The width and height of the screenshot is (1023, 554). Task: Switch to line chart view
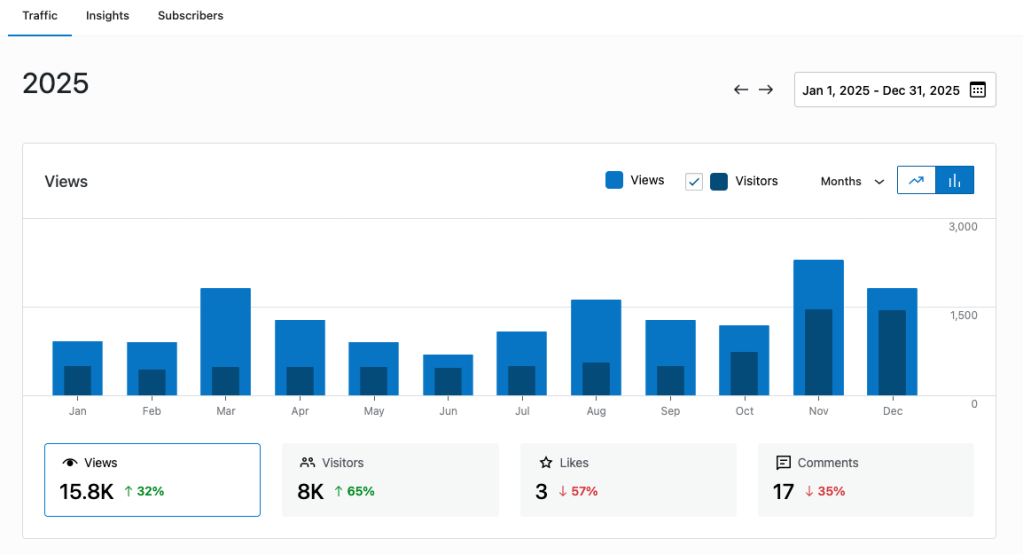tap(916, 181)
